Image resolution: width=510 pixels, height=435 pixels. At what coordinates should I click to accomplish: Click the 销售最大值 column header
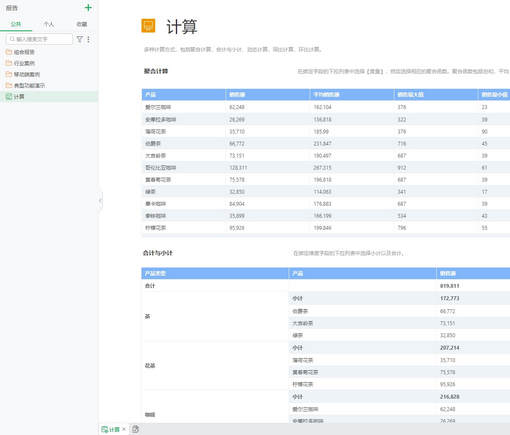(436, 95)
